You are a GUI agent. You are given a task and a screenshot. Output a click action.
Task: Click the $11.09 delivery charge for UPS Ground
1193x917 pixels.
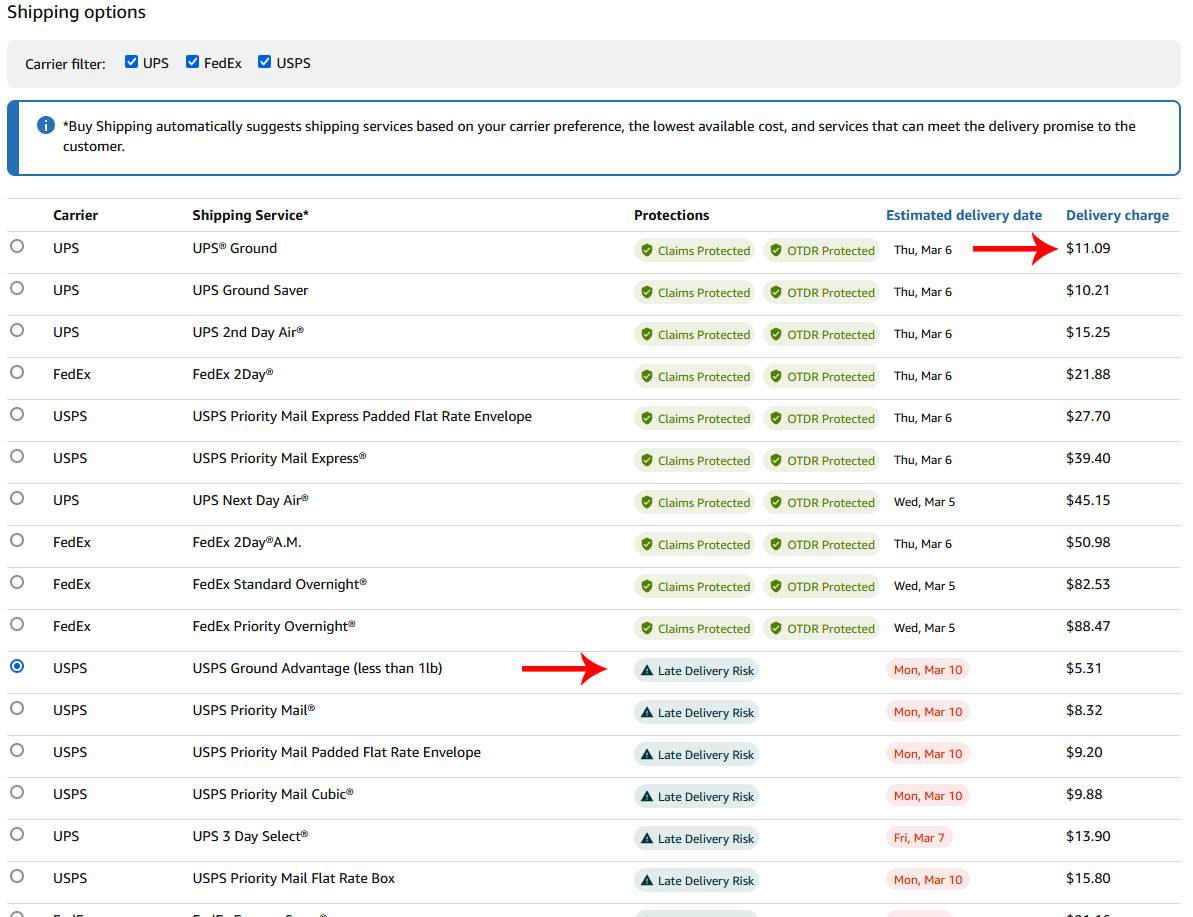pos(1088,248)
